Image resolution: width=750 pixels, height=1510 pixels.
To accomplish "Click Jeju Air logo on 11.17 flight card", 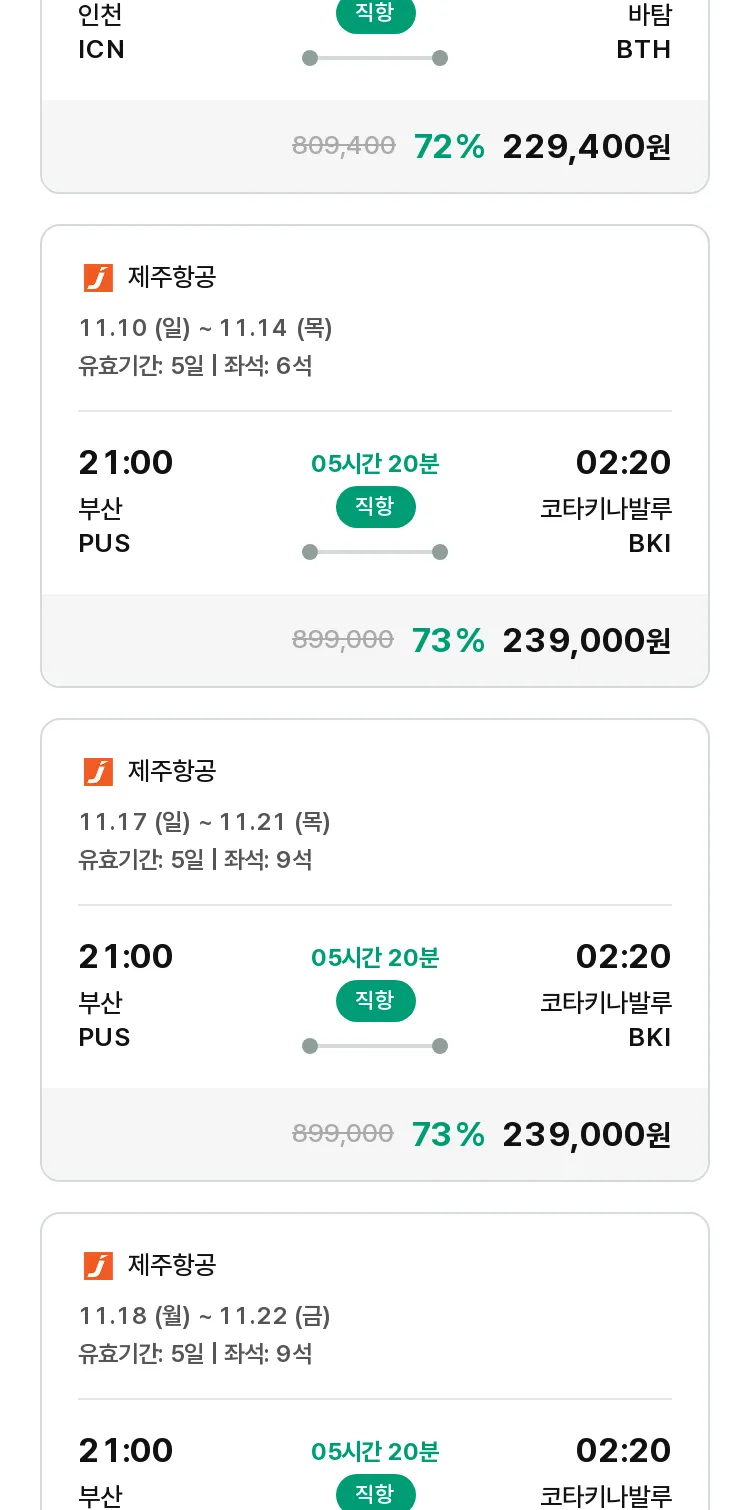I will click(x=98, y=771).
